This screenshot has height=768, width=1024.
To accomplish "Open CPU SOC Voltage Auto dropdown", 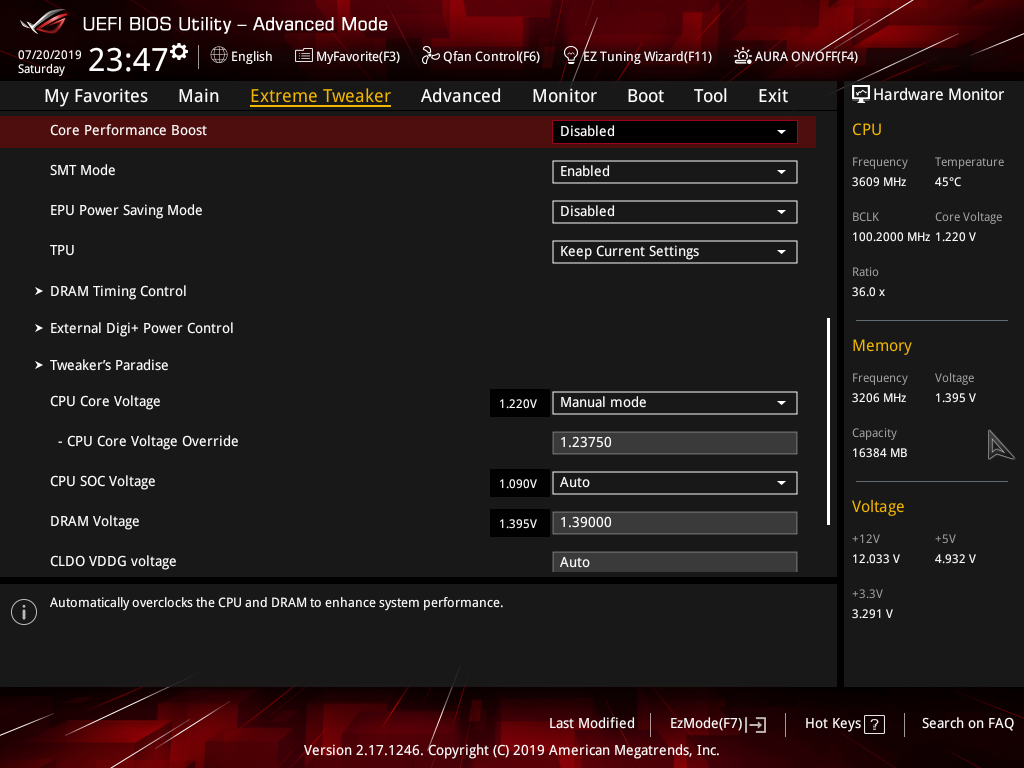I will 675,483.
